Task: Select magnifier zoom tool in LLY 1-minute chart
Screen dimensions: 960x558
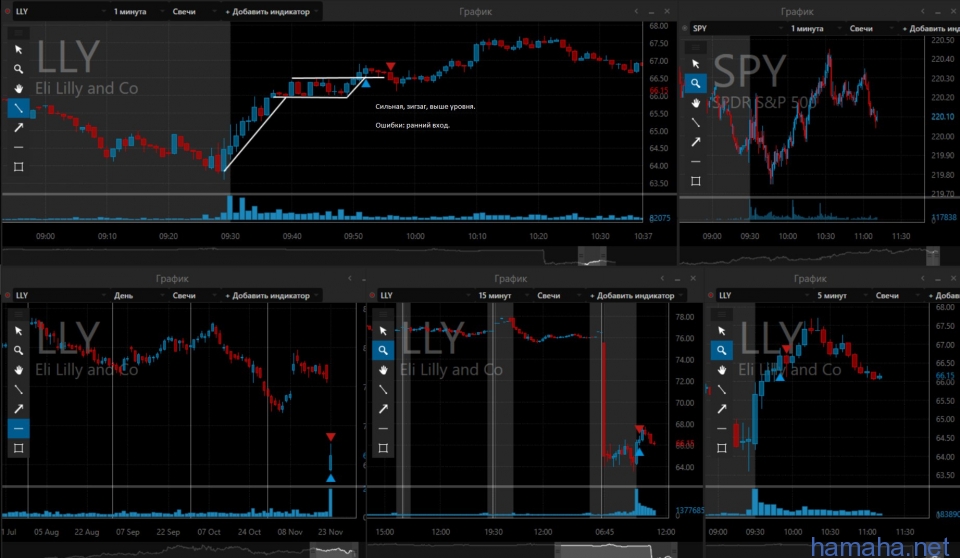Action: (18, 69)
